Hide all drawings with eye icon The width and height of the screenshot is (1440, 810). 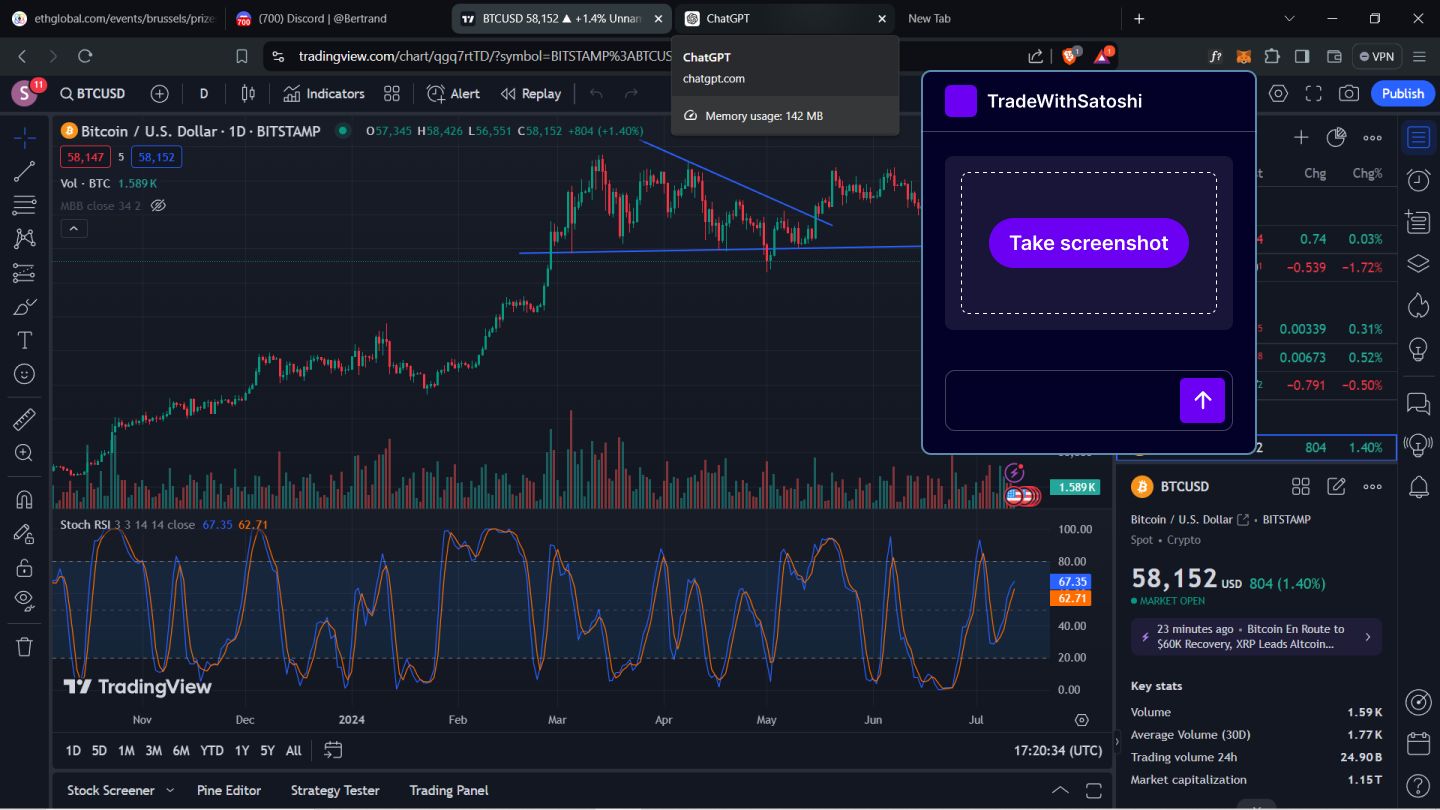[25, 600]
